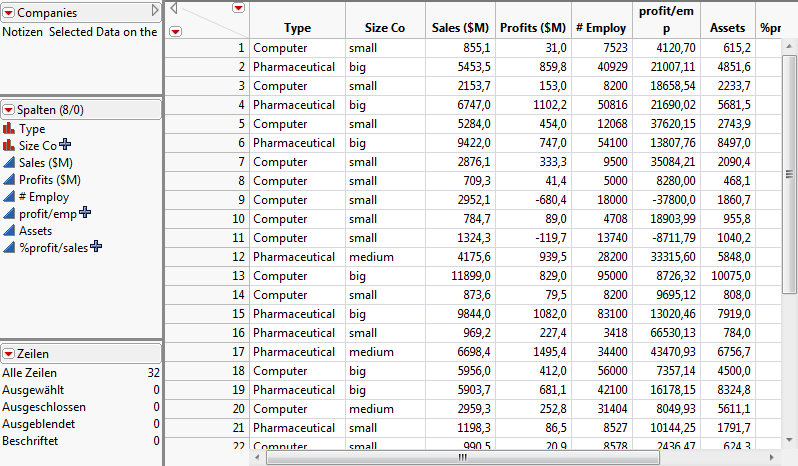Open the rows red triangle in the table corner
The width and height of the screenshot is (798, 466).
[x=176, y=32]
